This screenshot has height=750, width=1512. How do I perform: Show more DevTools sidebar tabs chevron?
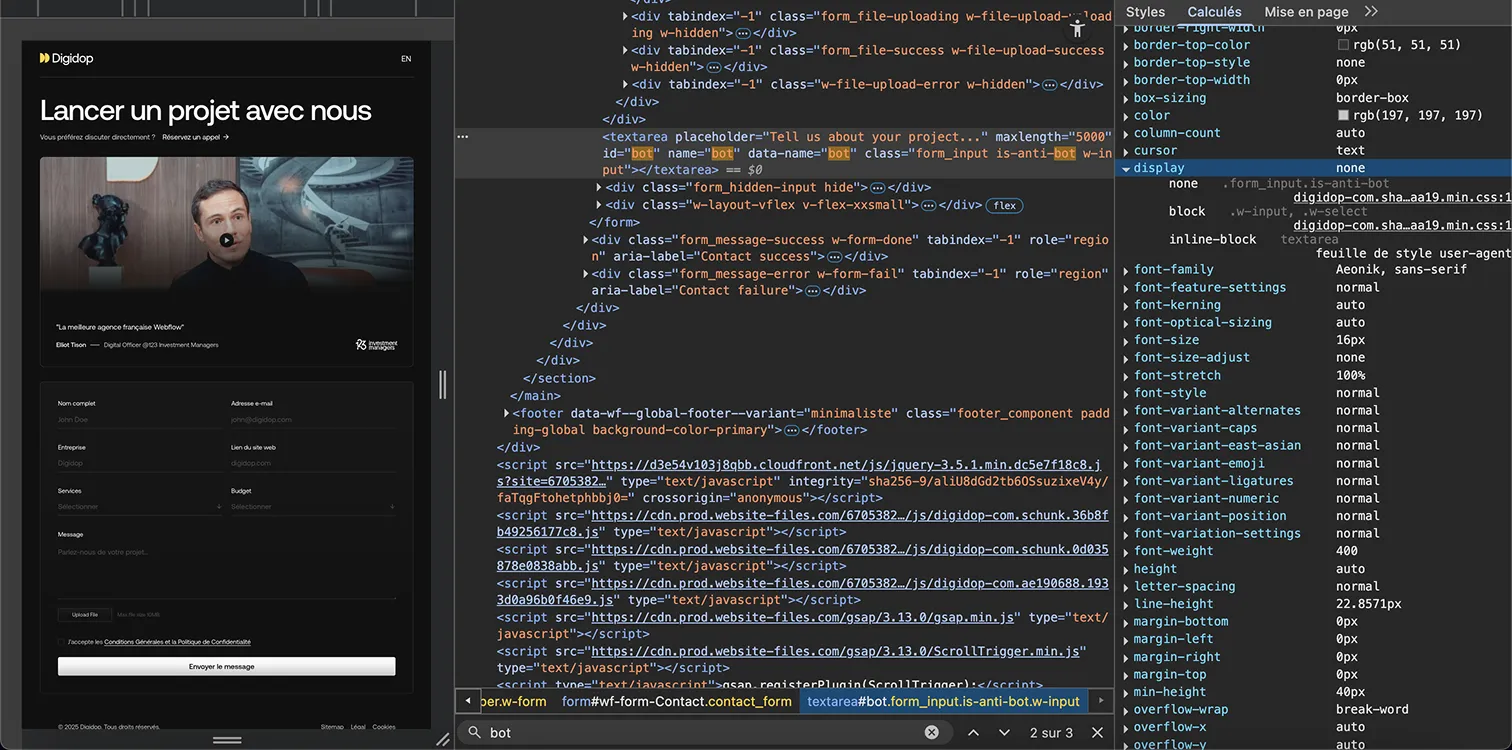1371,11
